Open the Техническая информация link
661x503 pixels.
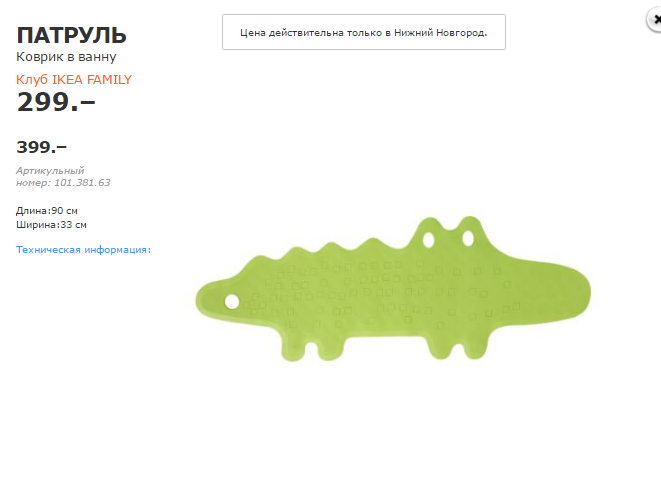click(x=83, y=250)
